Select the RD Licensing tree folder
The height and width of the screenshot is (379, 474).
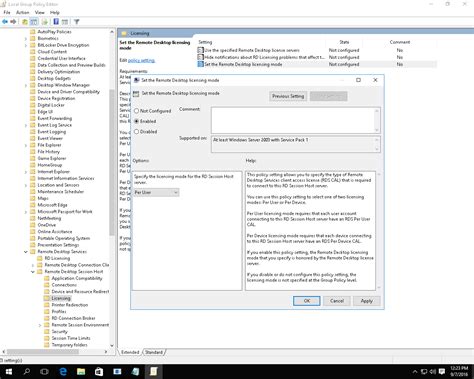tap(57, 258)
